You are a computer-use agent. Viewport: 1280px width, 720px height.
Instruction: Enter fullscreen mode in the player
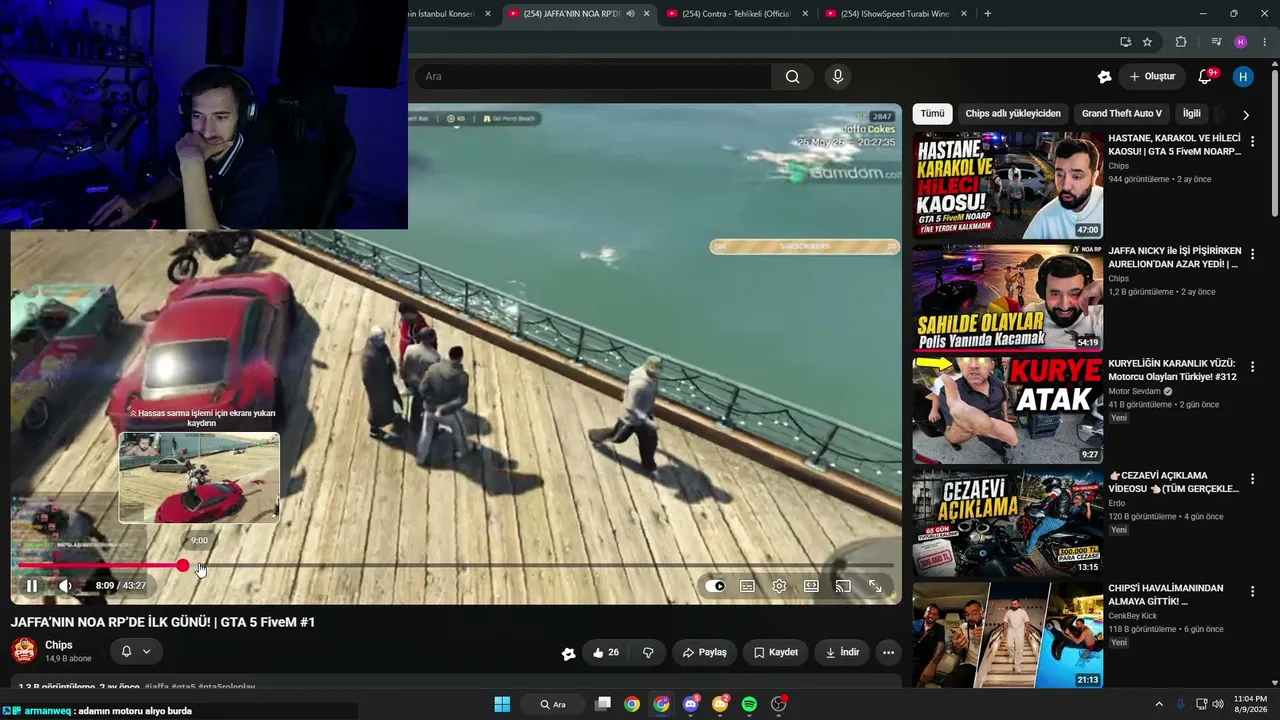[875, 586]
